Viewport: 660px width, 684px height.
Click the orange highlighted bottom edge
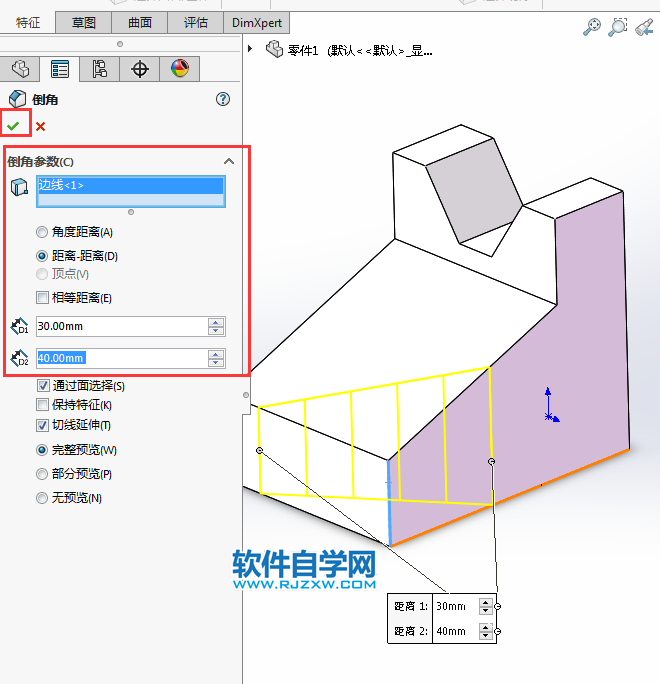pos(510,497)
